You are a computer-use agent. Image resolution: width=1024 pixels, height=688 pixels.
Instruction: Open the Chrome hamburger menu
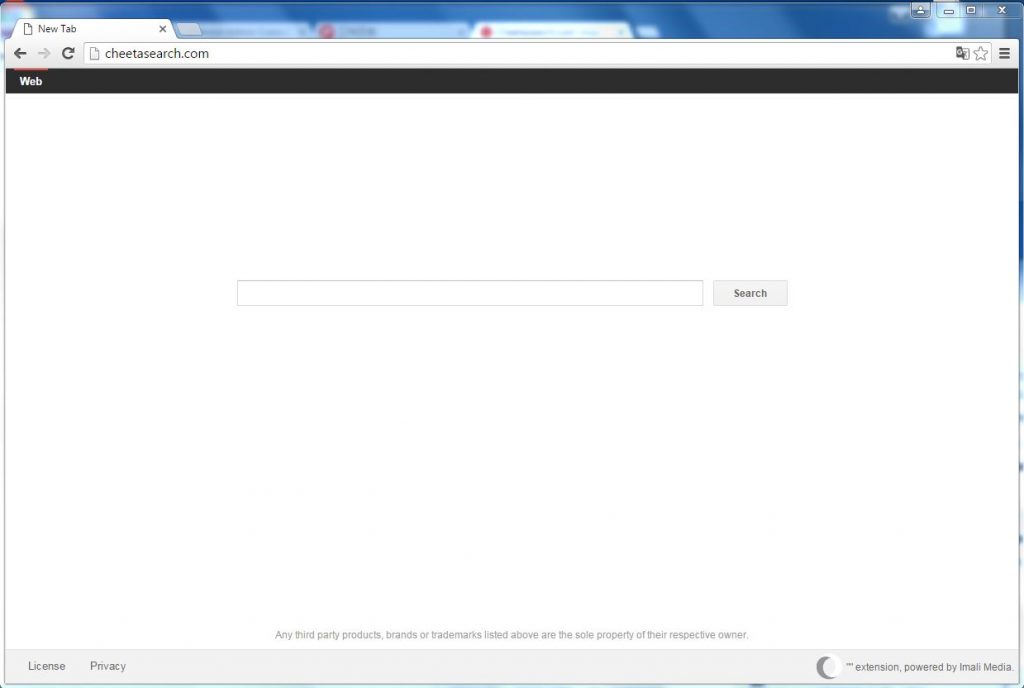click(1004, 54)
